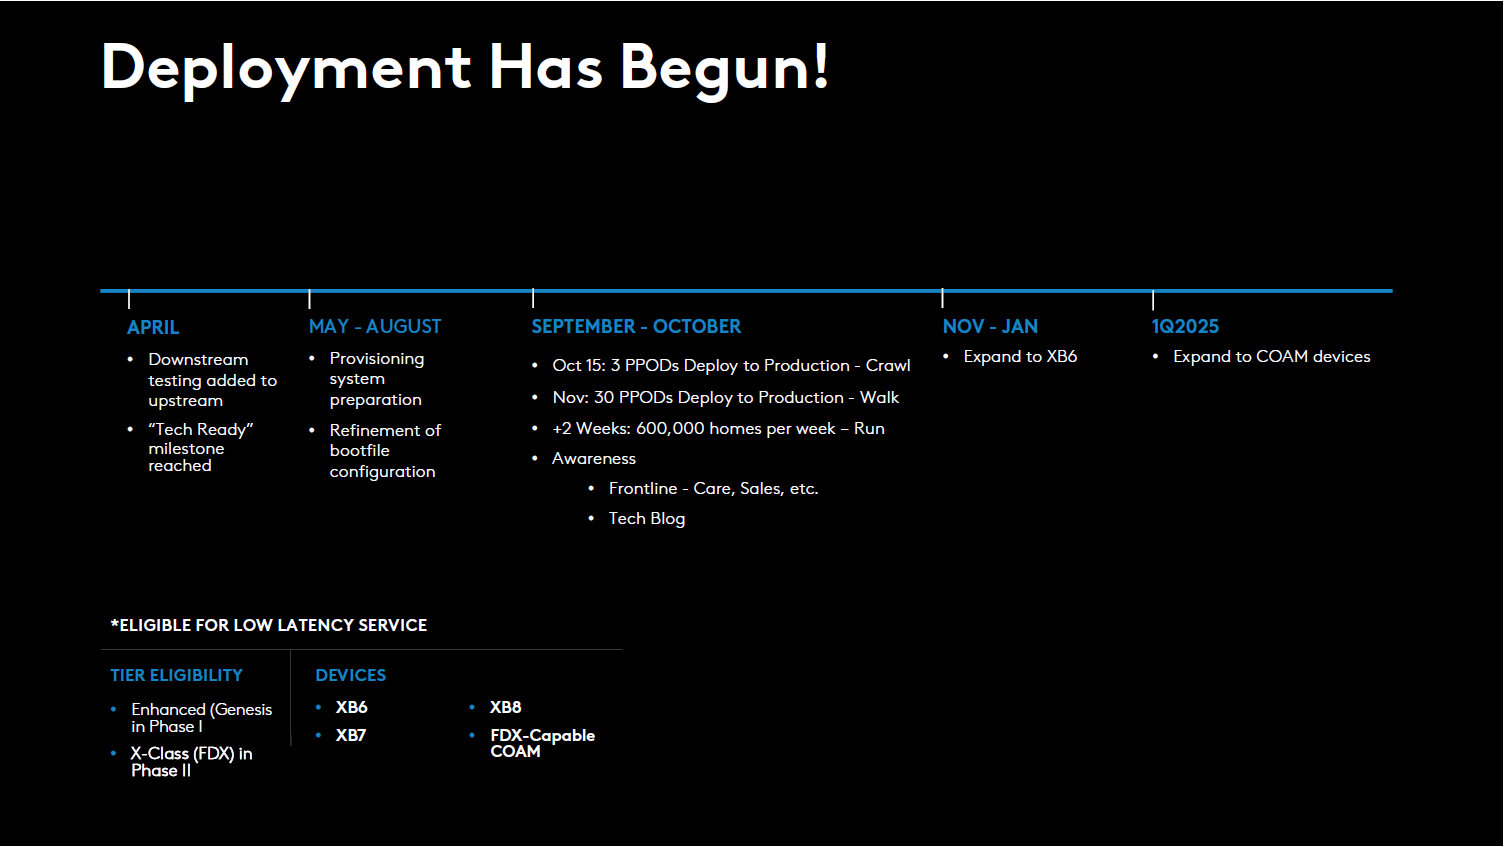Click 'Expand to COAM devices' bullet
This screenshot has width=1504, height=847.
pos(1271,356)
